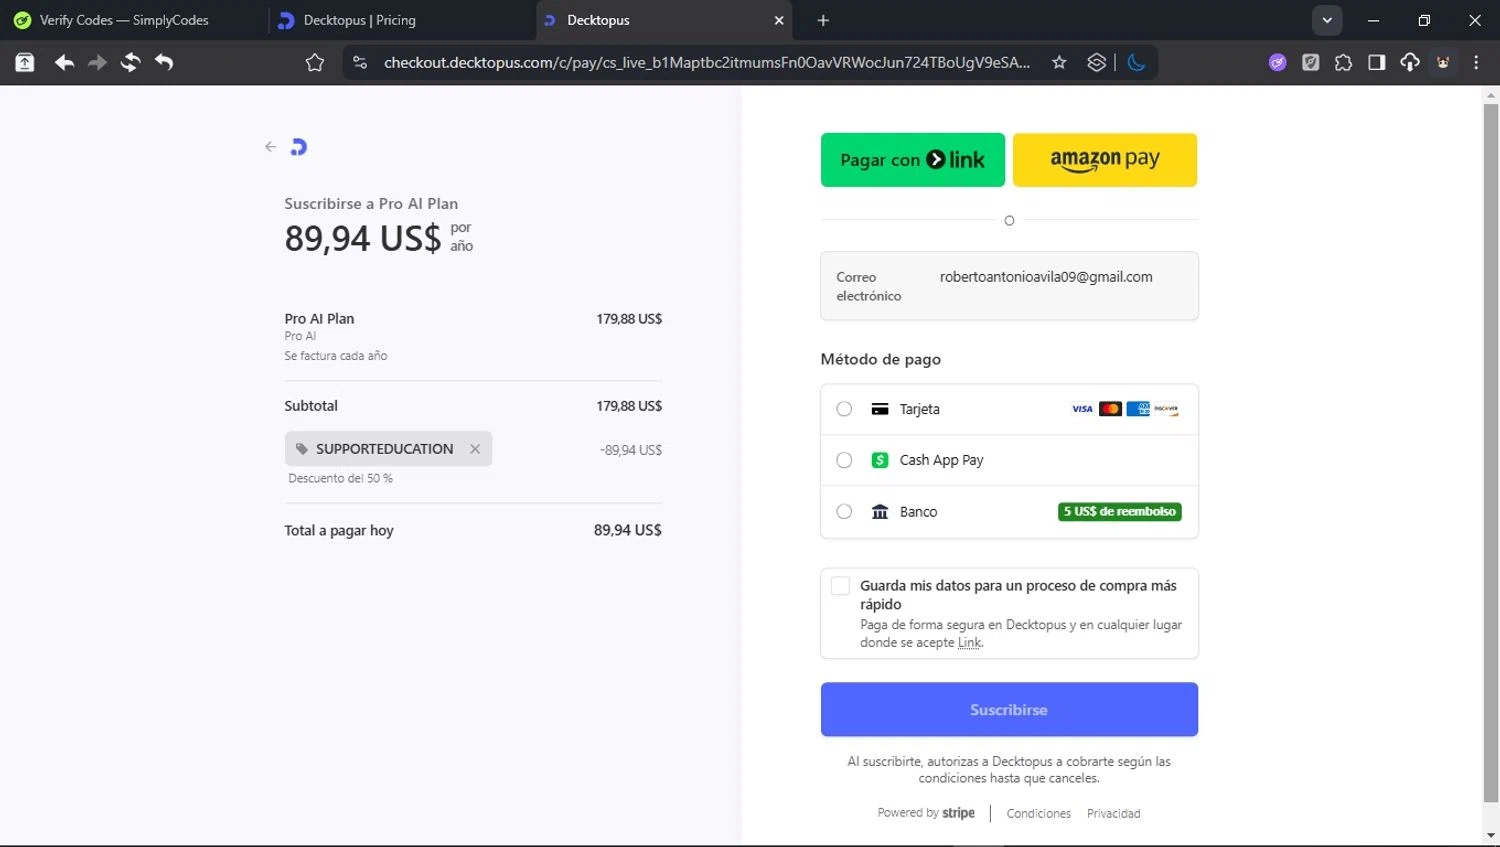Open the Link hyperlink in save-data text
Viewport: 1500px width, 847px height.
click(x=969, y=643)
